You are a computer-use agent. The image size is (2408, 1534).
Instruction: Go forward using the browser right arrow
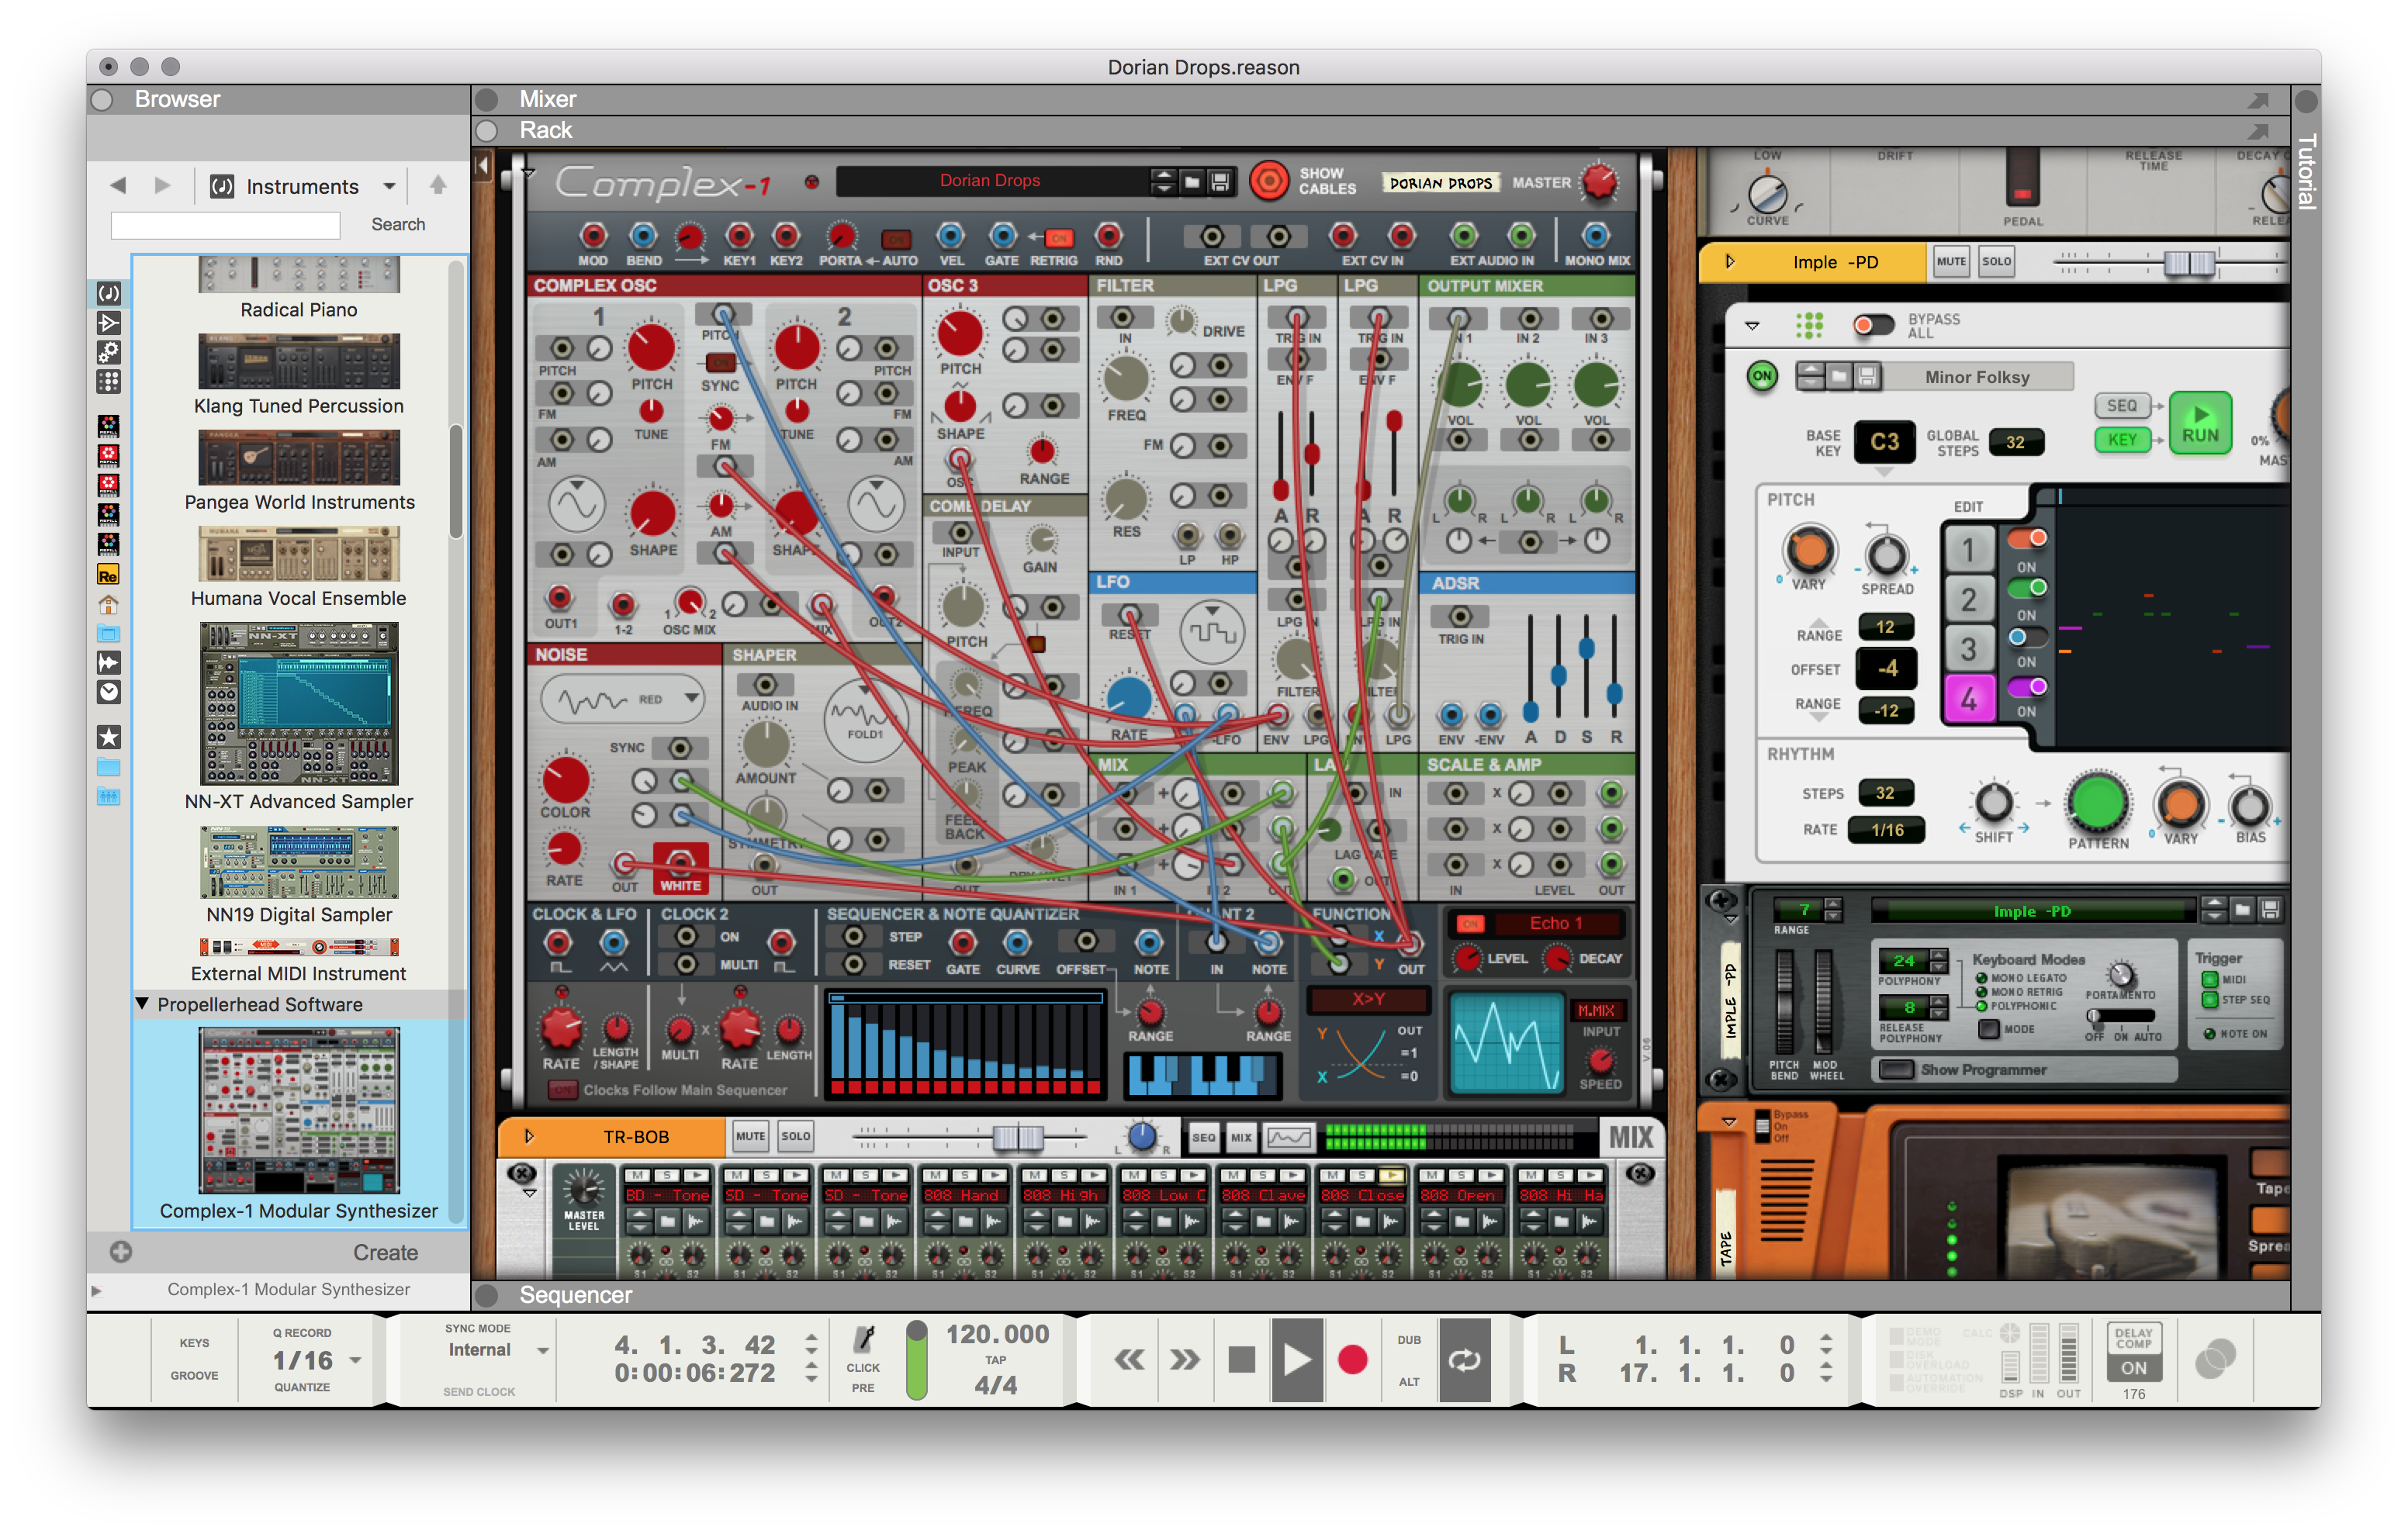coord(162,186)
